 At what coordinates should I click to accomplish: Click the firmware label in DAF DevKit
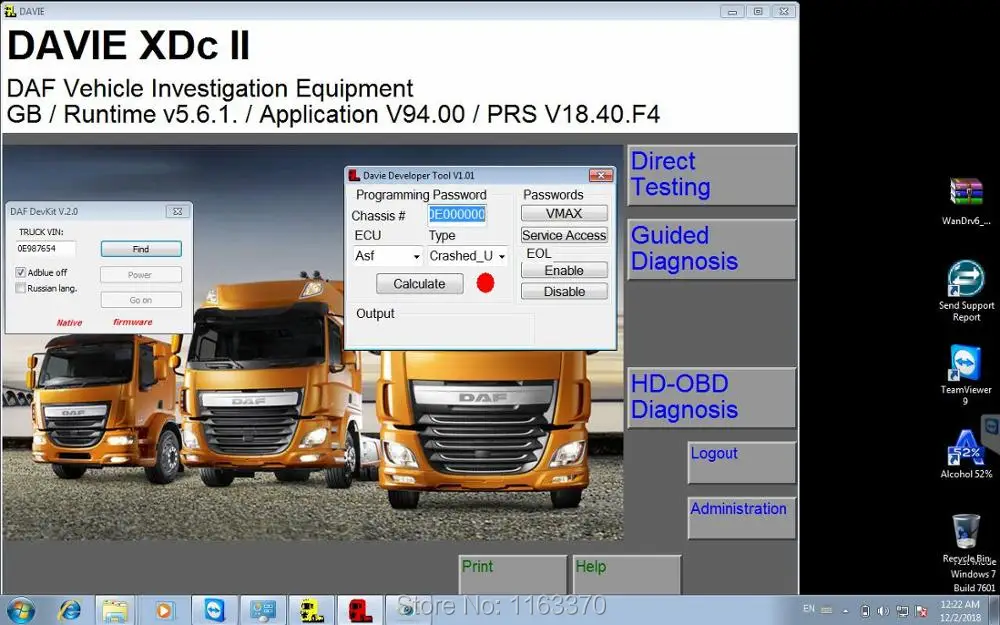tap(133, 322)
